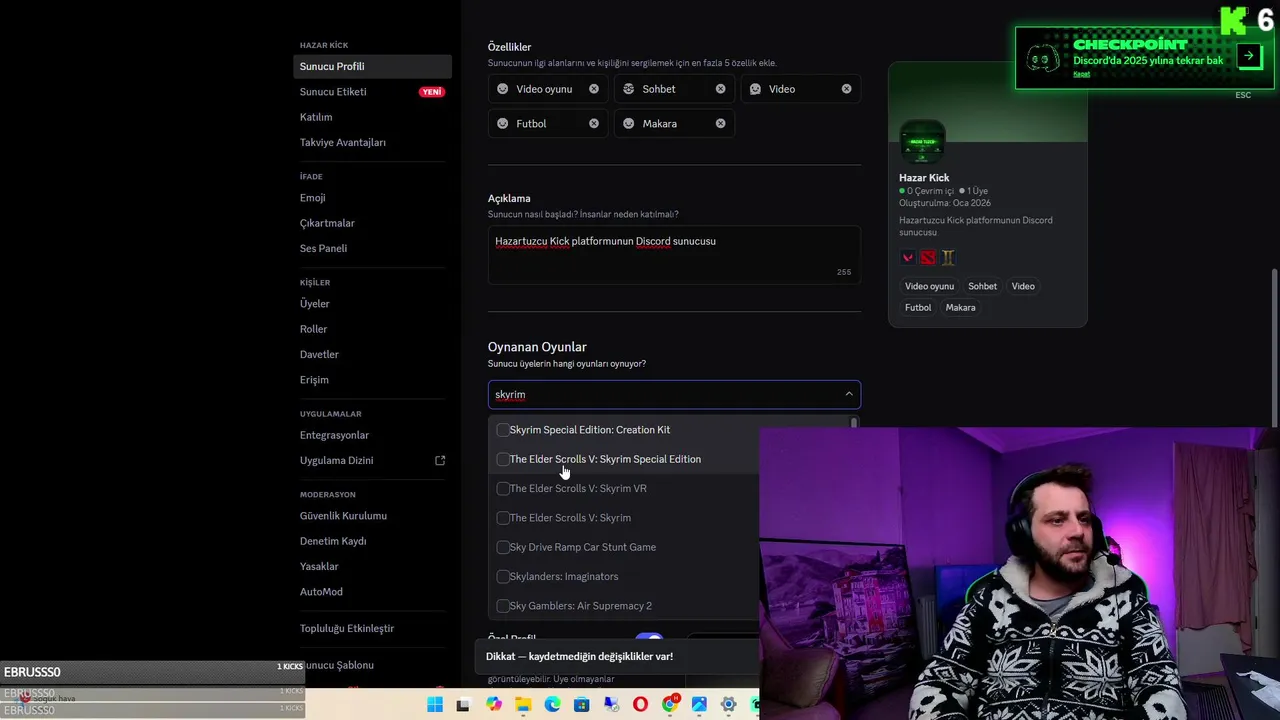
Task: Check The Elder Scrolls V: Skyrim Special Edition
Action: tap(503, 459)
